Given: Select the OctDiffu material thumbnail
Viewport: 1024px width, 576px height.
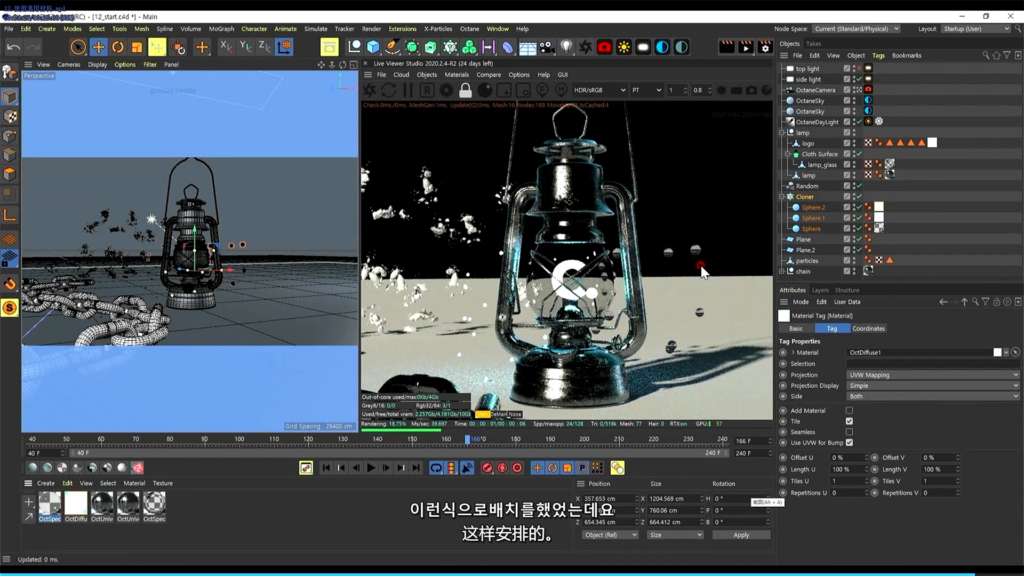Looking at the screenshot, I should (76, 505).
